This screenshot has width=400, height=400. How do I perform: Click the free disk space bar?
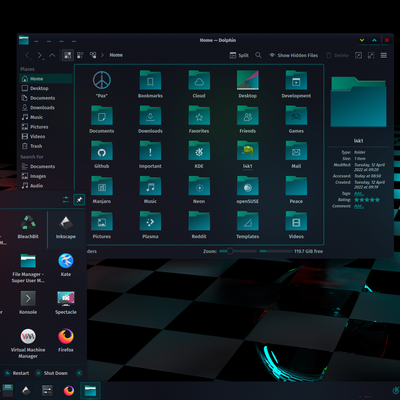click(x=276, y=251)
